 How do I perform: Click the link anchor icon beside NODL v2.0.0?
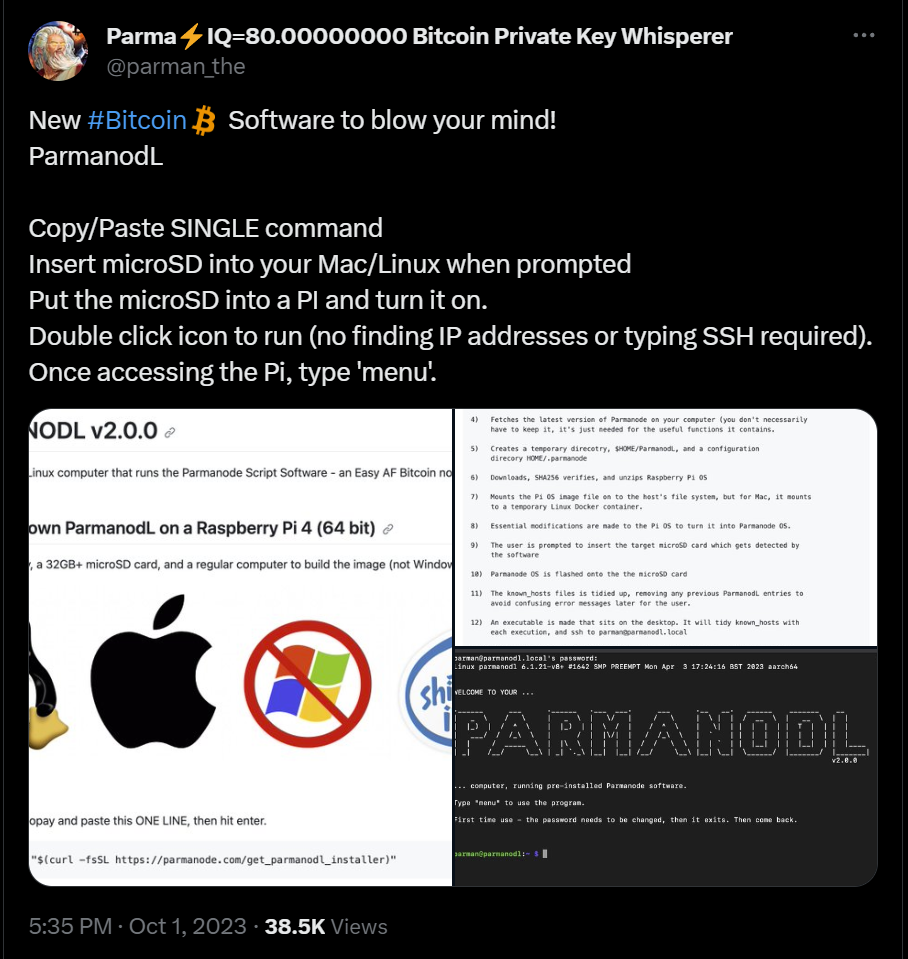coord(170,432)
